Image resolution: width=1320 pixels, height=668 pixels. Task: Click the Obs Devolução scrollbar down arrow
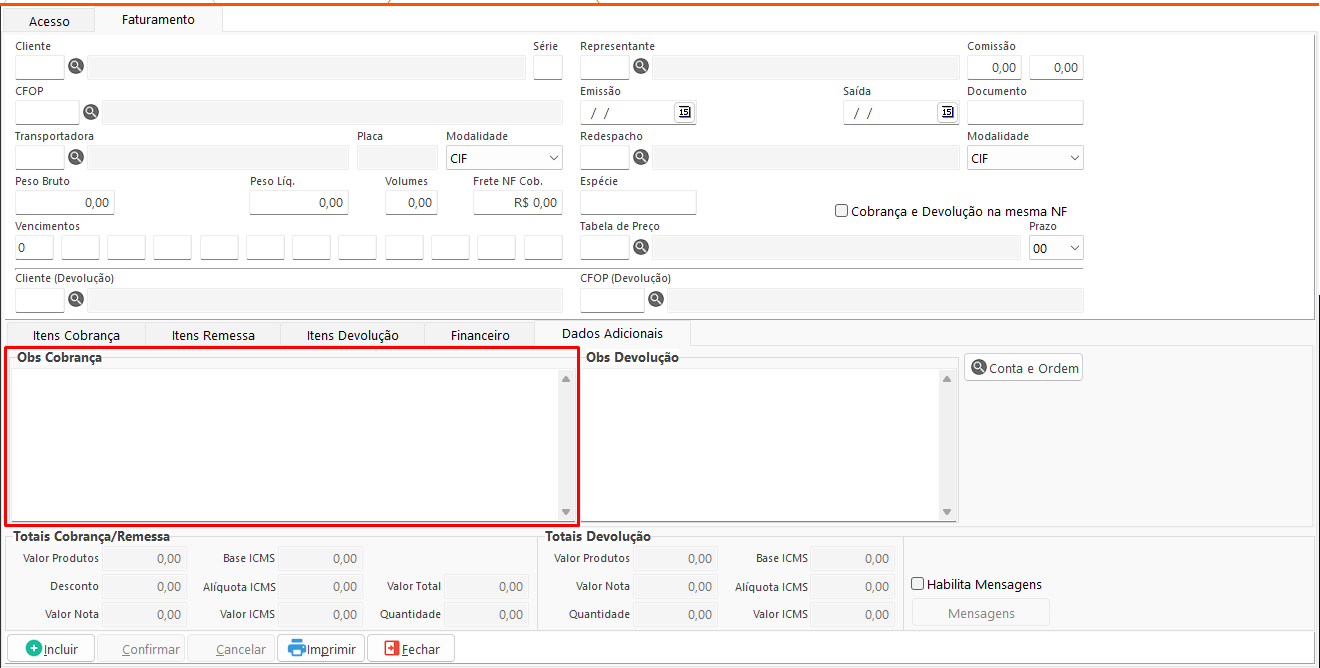948,512
